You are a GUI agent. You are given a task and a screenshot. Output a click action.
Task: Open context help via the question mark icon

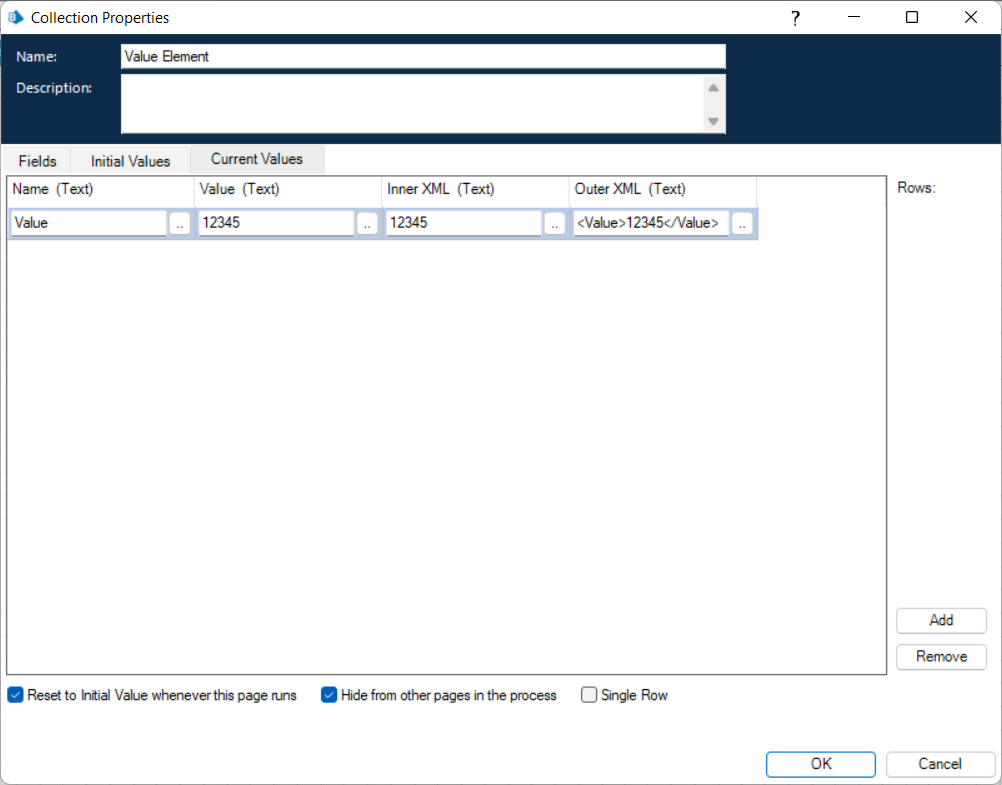point(795,17)
